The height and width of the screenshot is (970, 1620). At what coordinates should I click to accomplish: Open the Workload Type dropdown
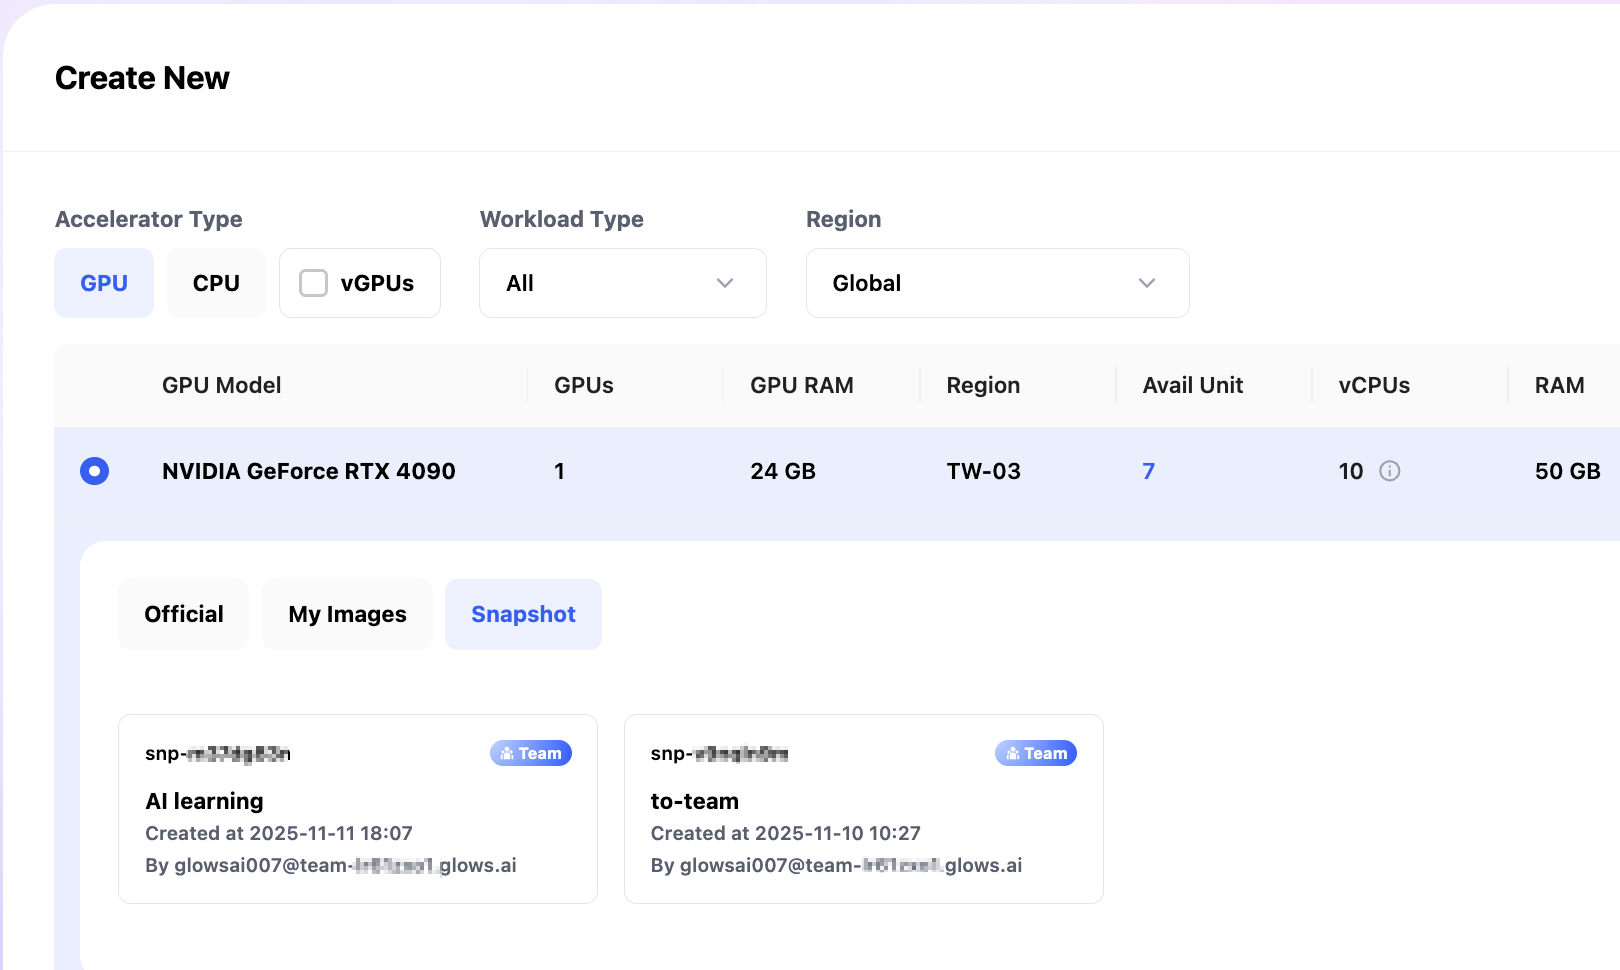coord(622,283)
